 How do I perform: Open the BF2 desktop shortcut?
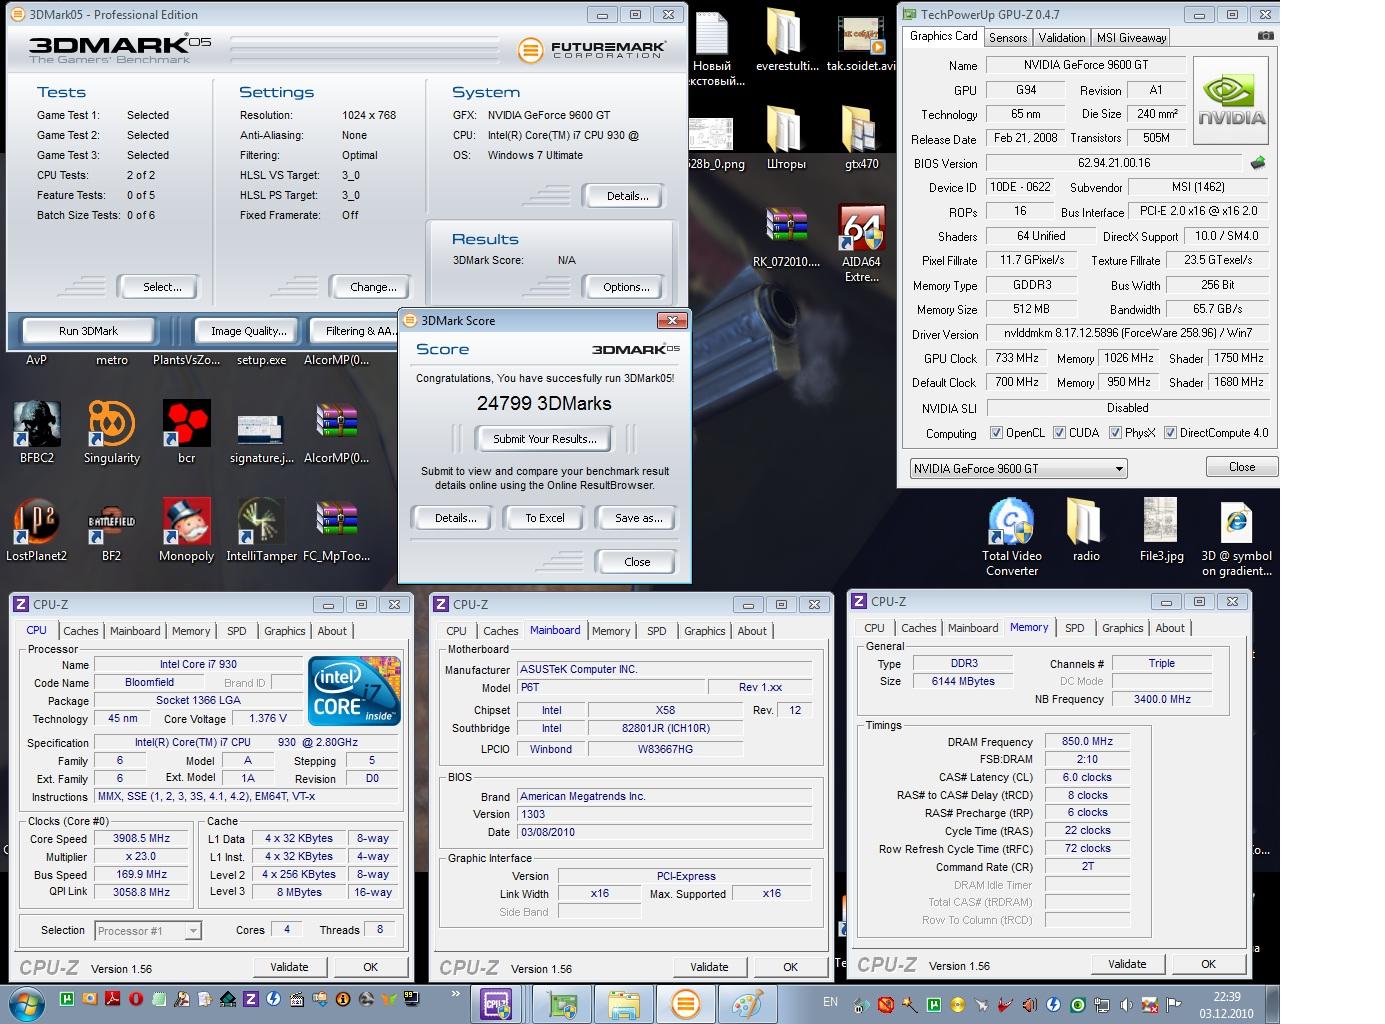click(112, 531)
